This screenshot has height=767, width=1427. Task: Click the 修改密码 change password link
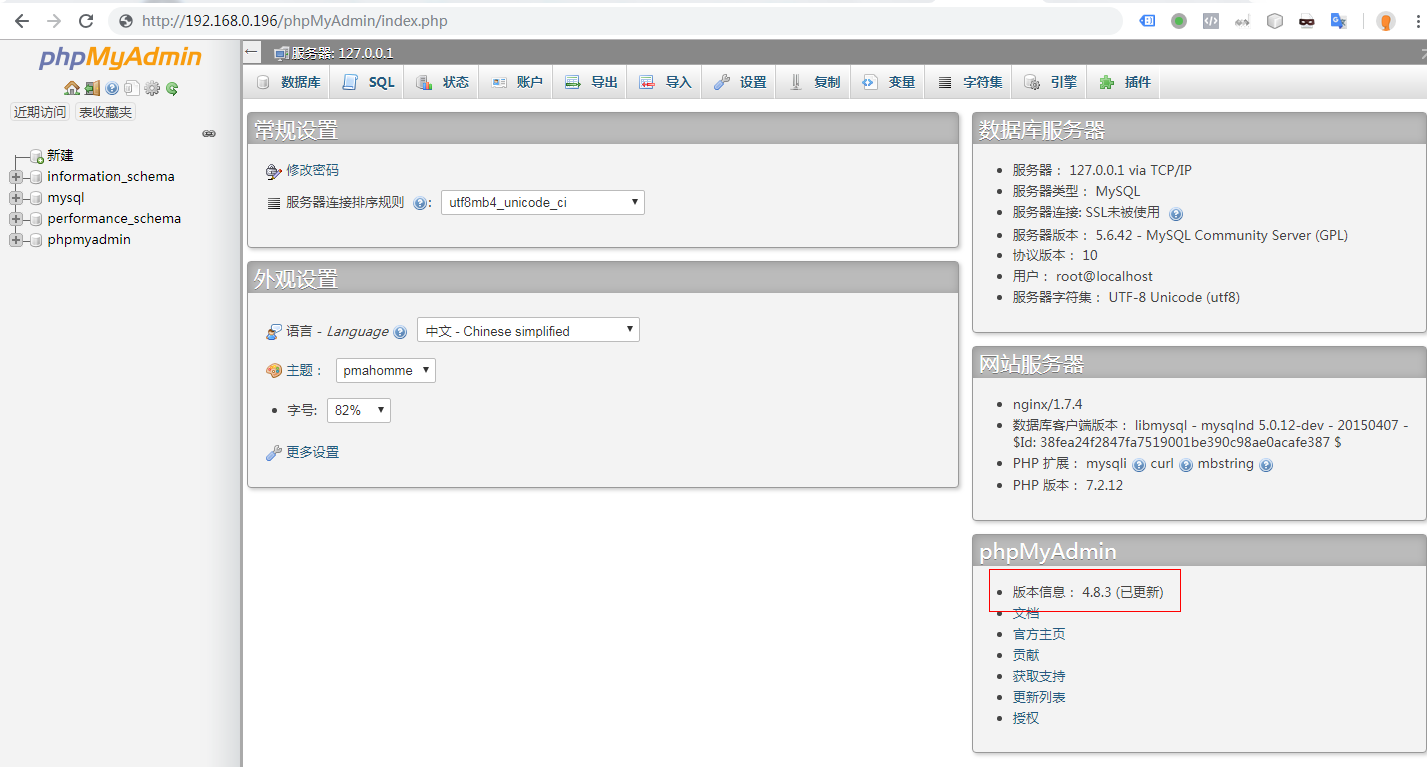pos(312,170)
